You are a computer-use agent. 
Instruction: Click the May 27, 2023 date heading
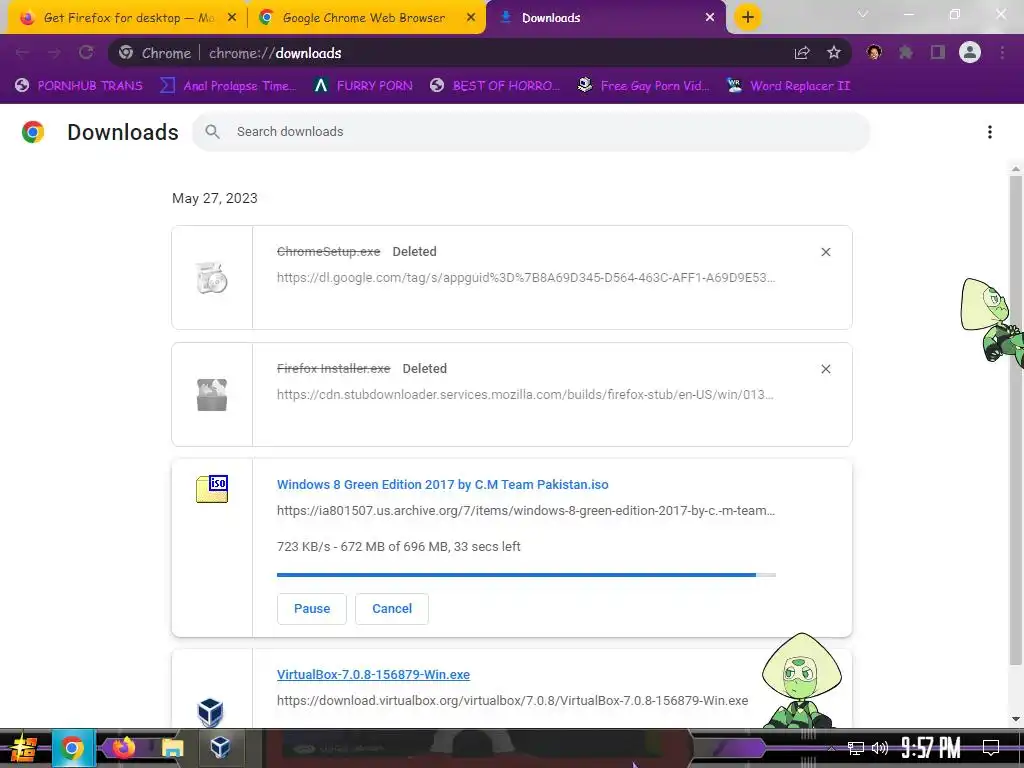click(214, 199)
